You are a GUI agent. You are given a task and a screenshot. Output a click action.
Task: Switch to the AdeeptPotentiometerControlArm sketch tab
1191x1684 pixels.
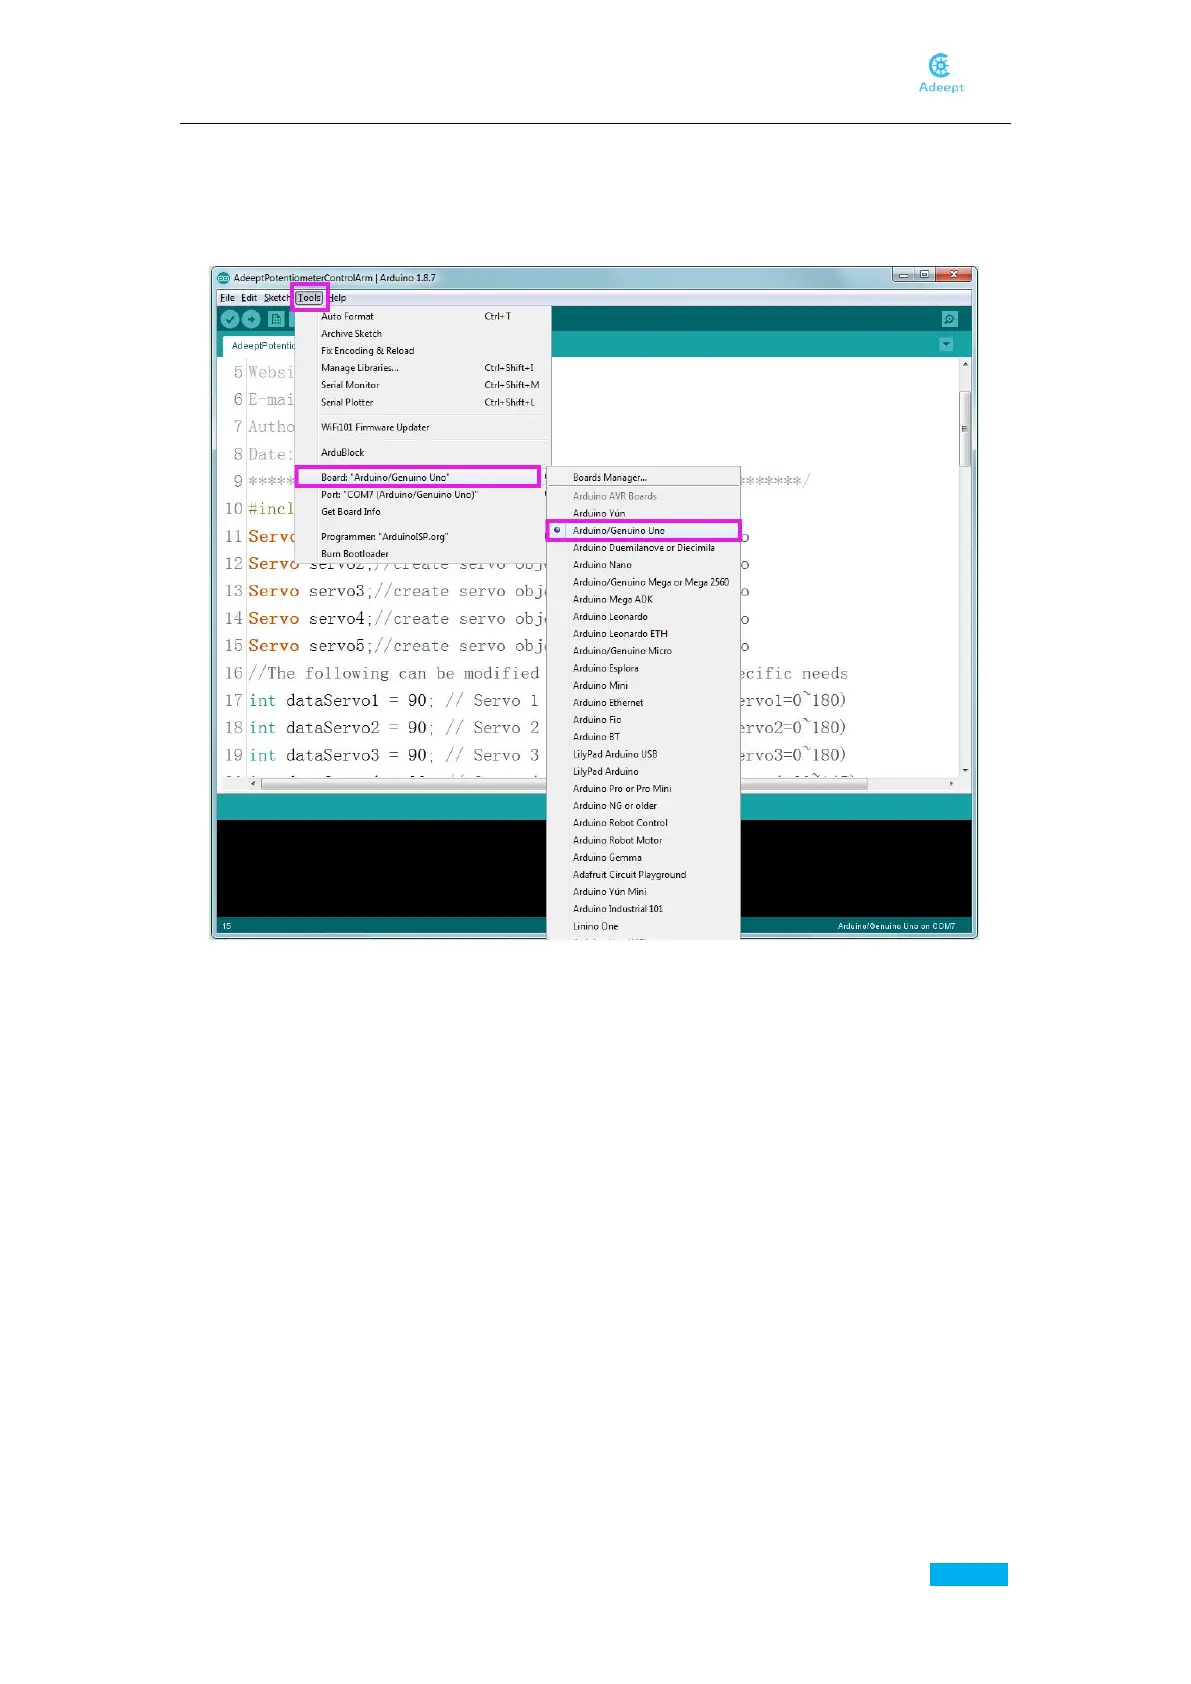[x=259, y=346]
